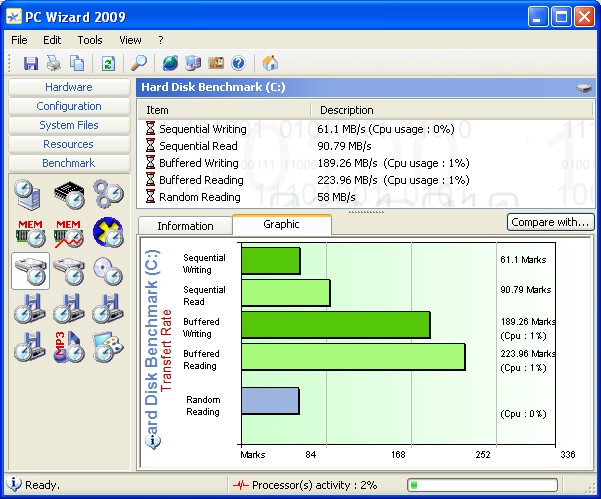Select the gears benchmark icon
The image size is (601, 499).
(108, 194)
